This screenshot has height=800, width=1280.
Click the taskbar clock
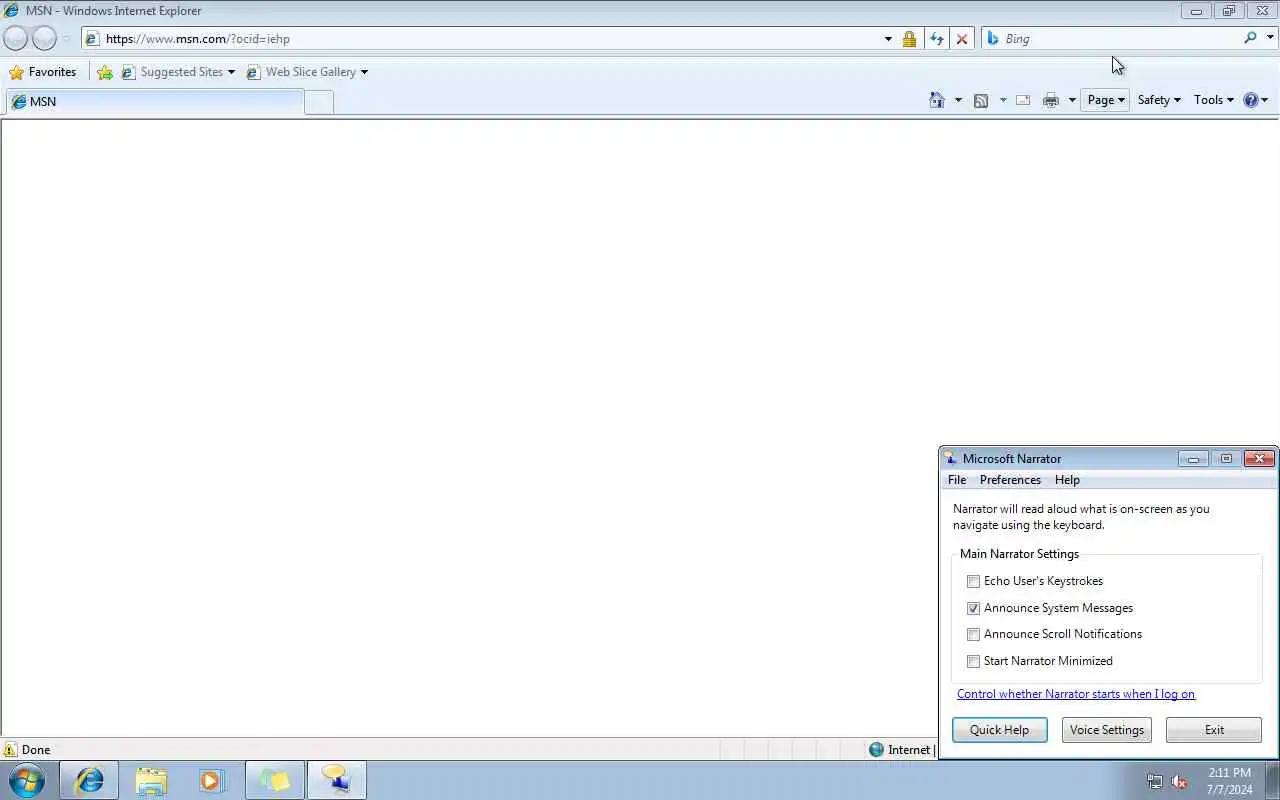[1229, 781]
